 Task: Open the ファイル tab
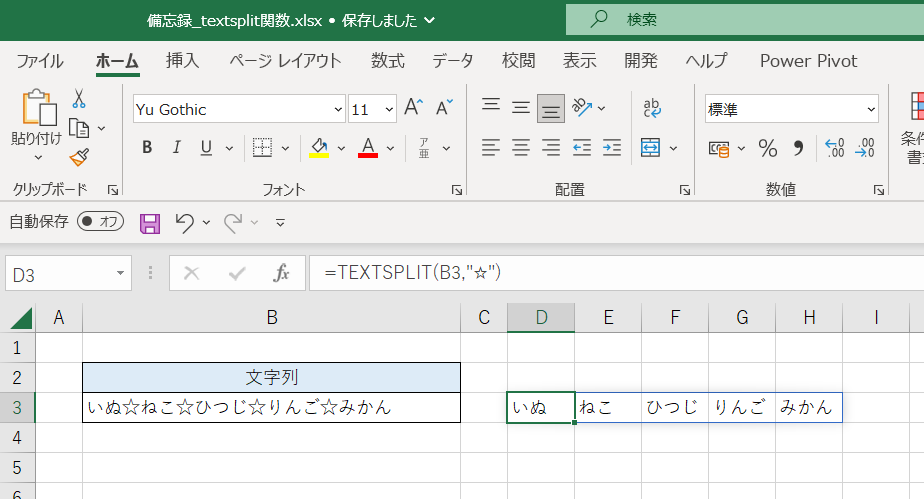40,61
